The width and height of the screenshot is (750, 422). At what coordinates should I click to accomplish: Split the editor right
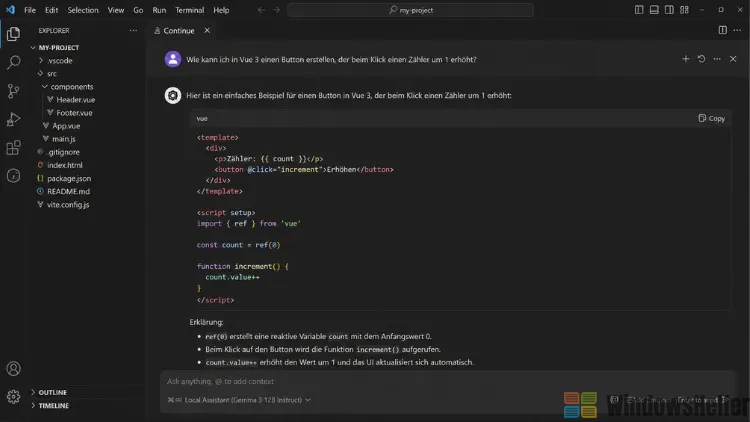[x=722, y=30]
